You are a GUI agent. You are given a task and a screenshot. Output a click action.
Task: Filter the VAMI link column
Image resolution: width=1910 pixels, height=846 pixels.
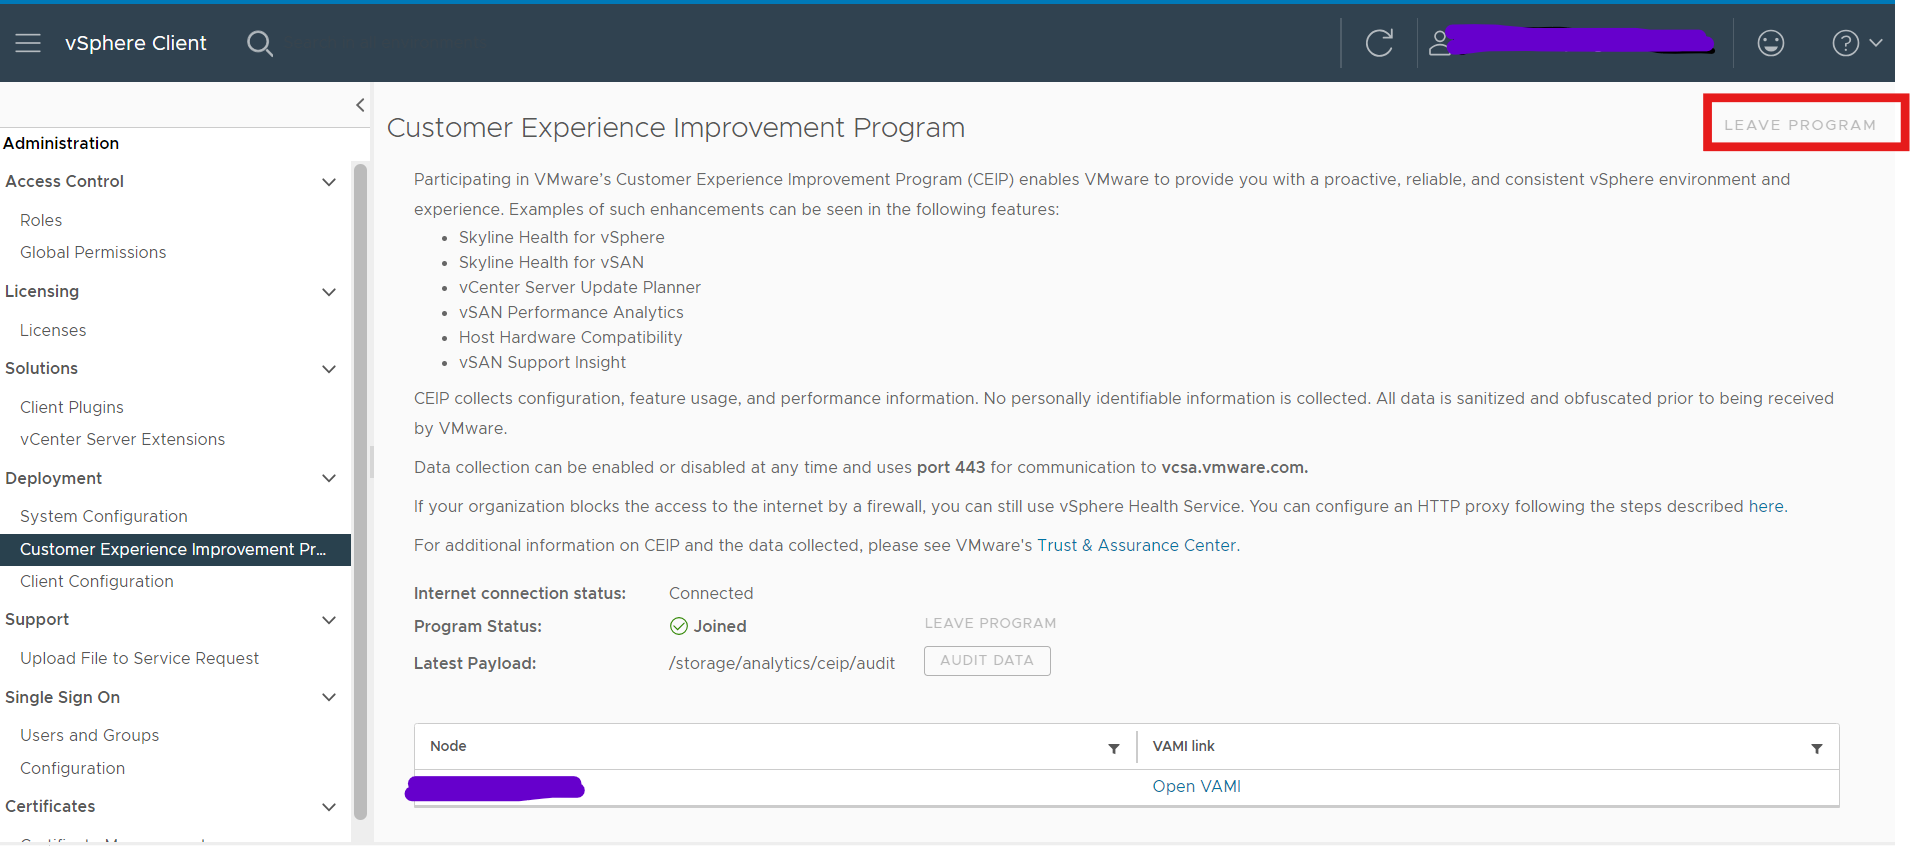pos(1816,748)
